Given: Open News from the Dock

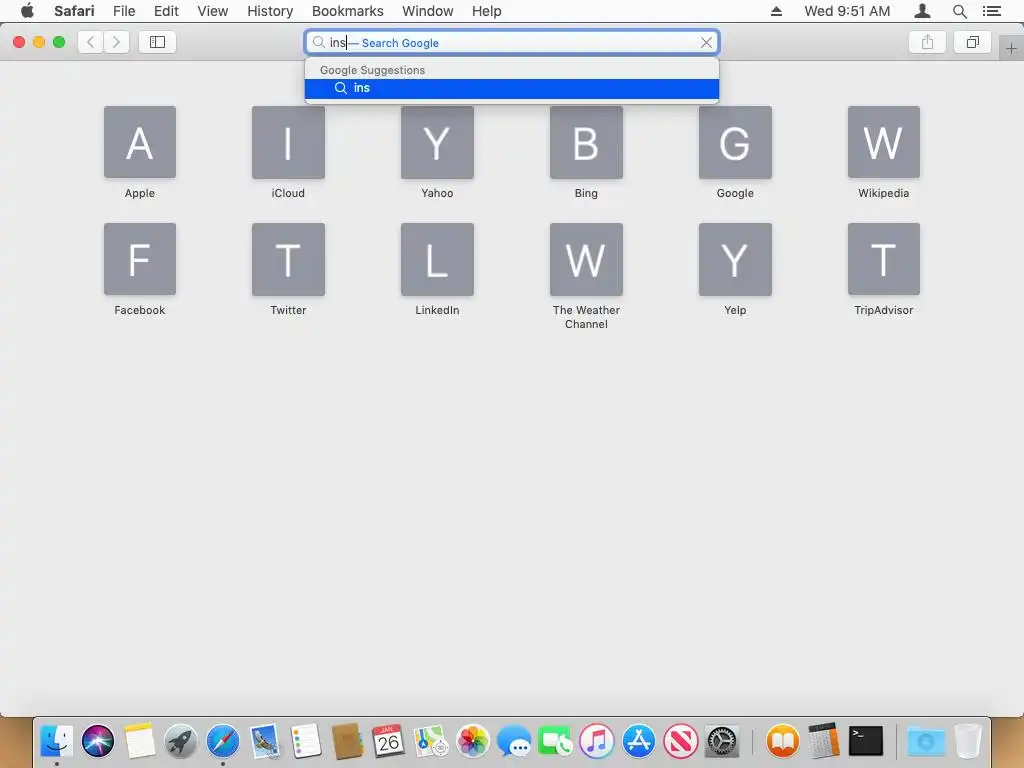Looking at the screenshot, I should (680, 741).
